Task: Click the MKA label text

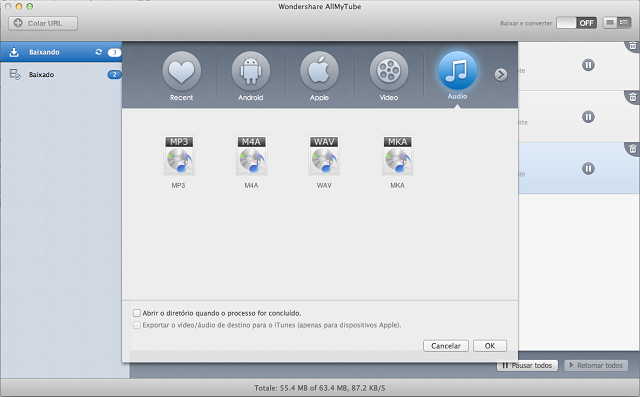Action: [397, 185]
